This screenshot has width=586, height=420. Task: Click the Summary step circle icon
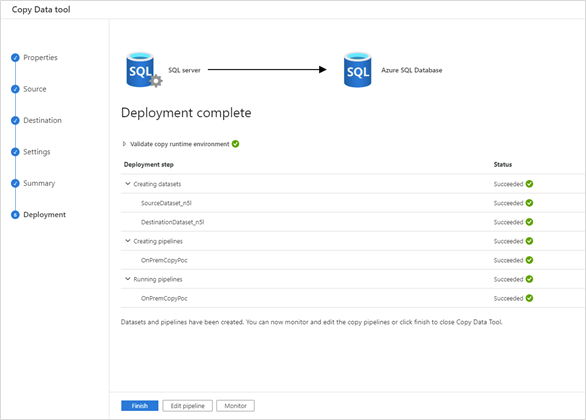pyautogui.click(x=15, y=183)
